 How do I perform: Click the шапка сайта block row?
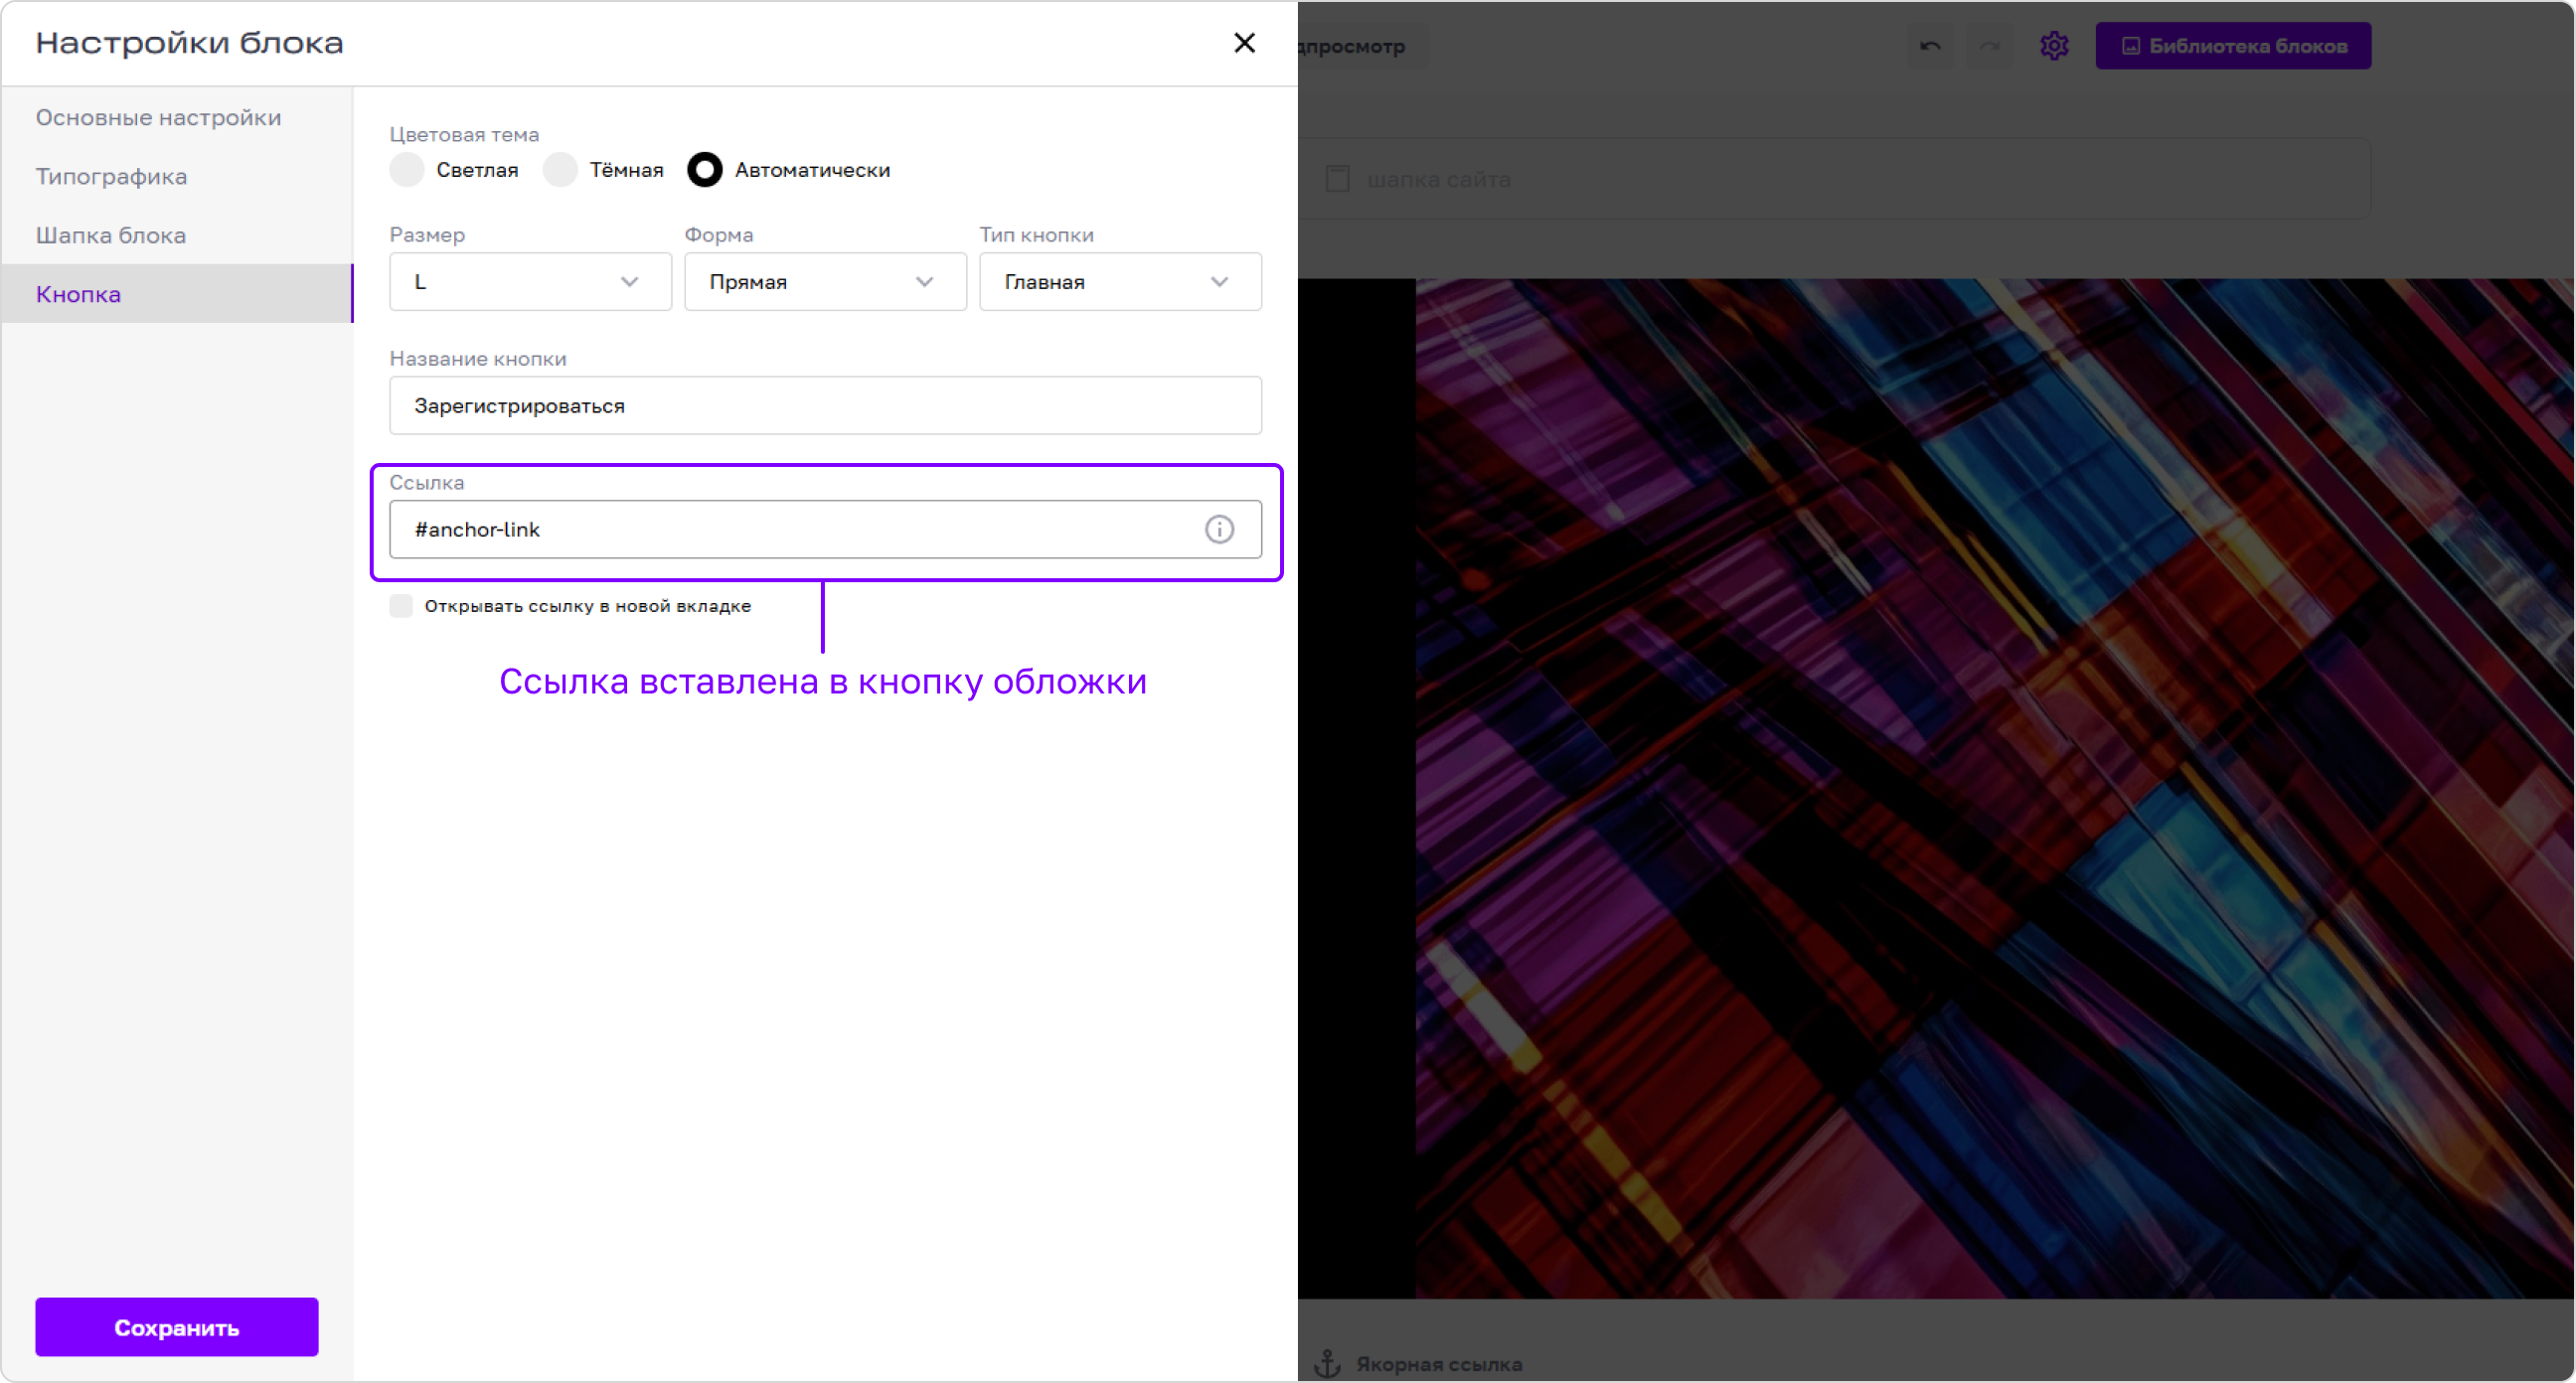click(1835, 179)
